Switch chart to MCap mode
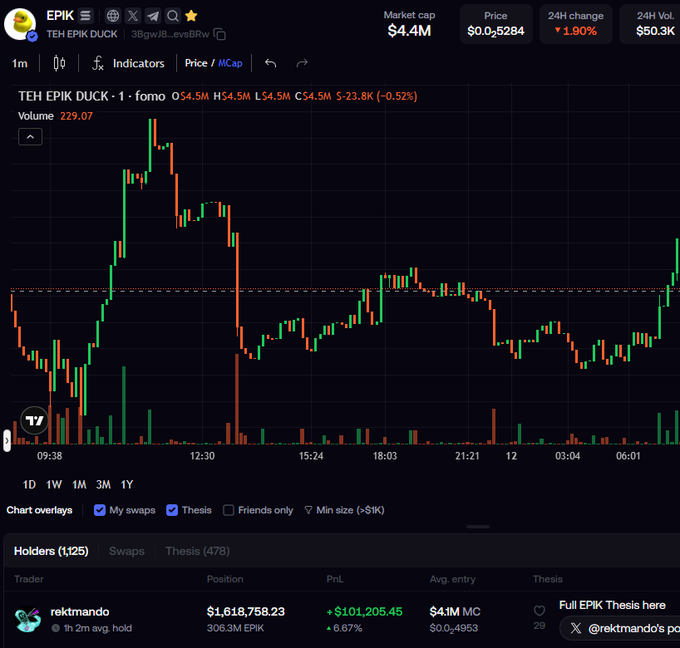 [230, 63]
